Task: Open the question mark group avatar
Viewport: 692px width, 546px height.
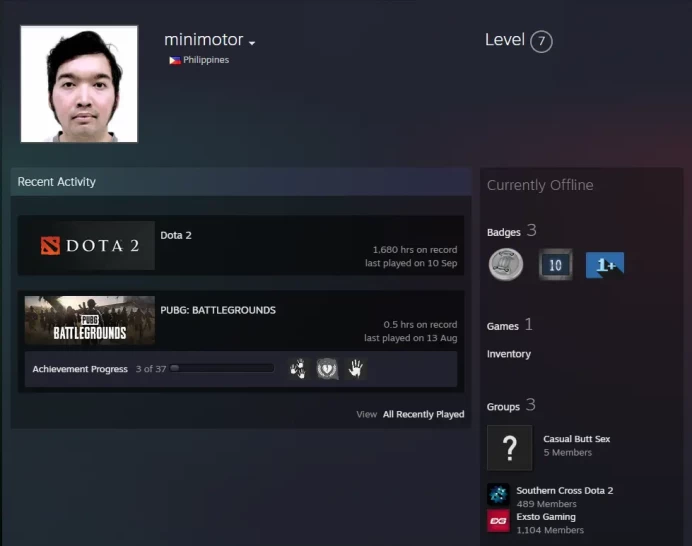Action: click(x=509, y=448)
